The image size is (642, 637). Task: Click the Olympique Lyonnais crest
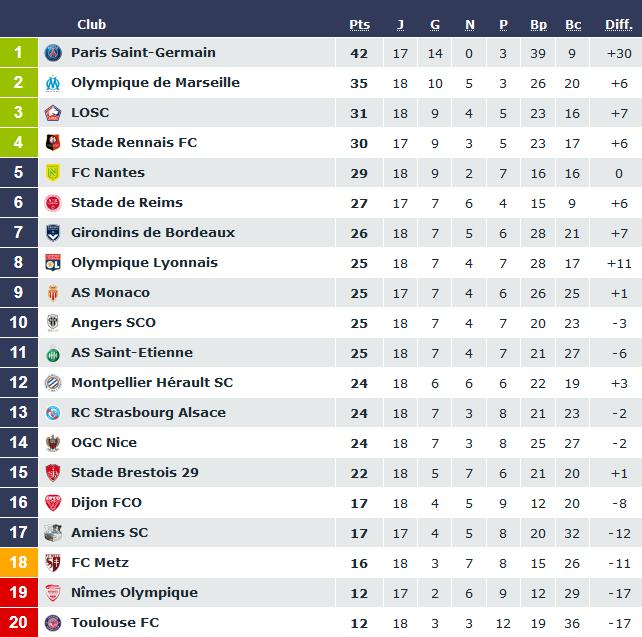53,263
